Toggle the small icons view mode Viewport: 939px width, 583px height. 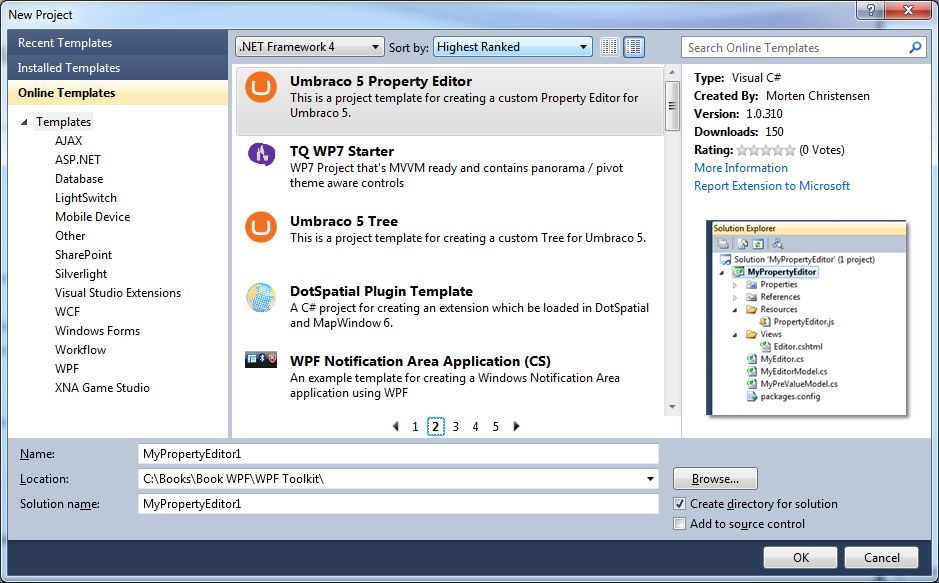(x=608, y=45)
